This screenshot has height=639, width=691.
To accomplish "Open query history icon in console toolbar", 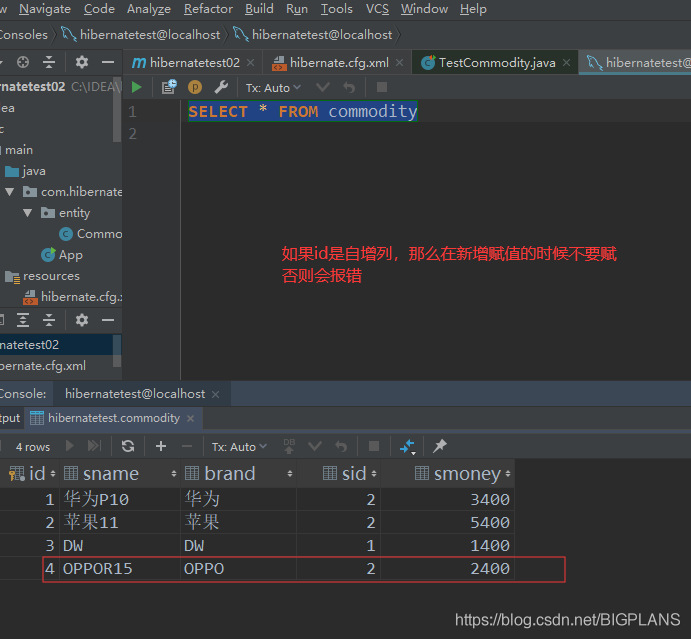I will coord(169,87).
